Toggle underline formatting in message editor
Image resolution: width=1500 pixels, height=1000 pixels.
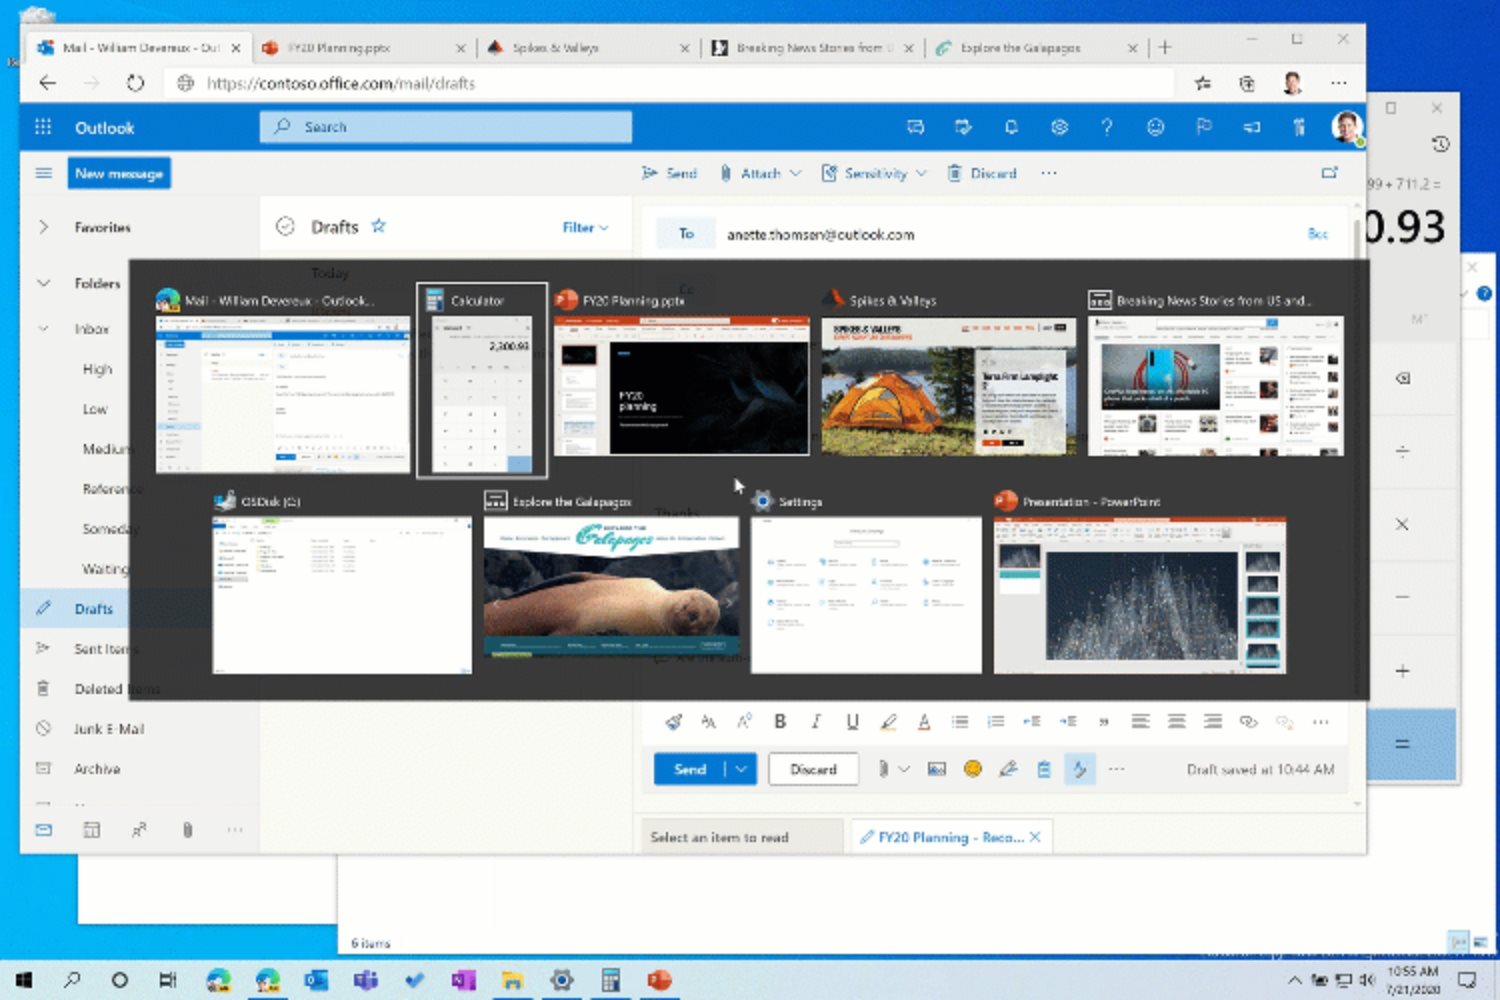click(x=852, y=721)
